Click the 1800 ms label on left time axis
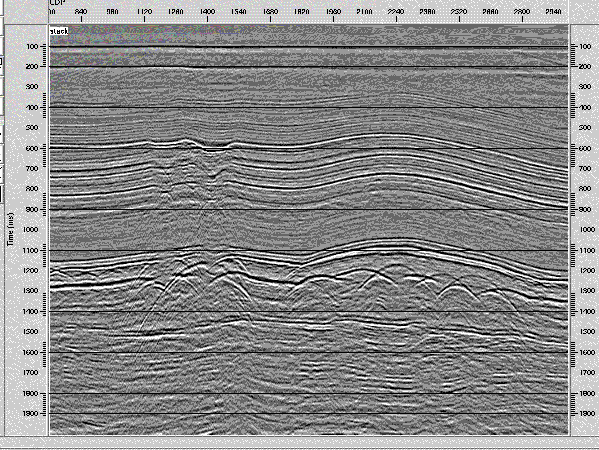Image resolution: width=599 pixels, height=450 pixels. (31, 393)
